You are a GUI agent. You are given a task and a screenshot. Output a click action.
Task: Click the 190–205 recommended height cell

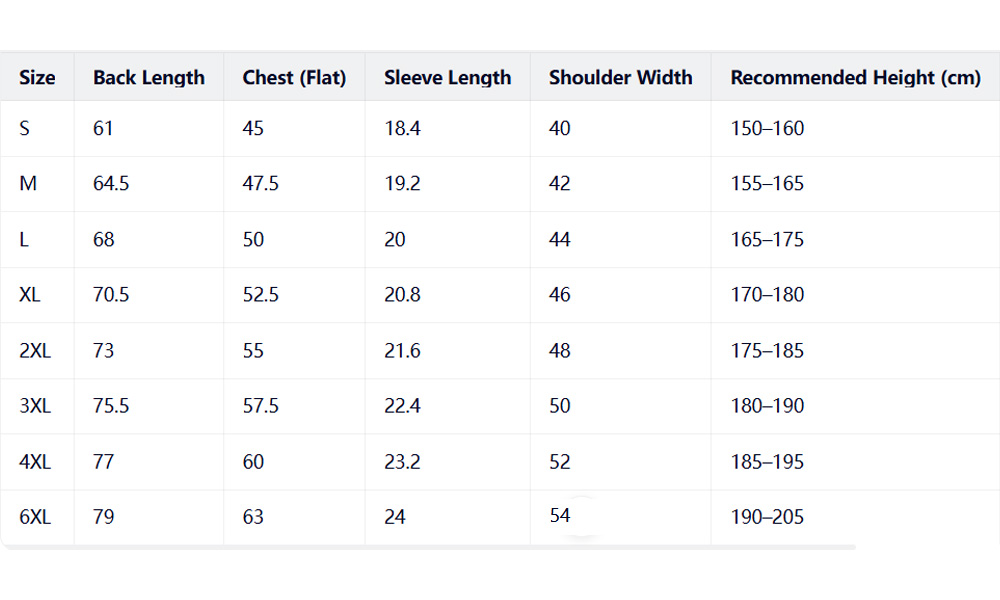[x=767, y=517]
